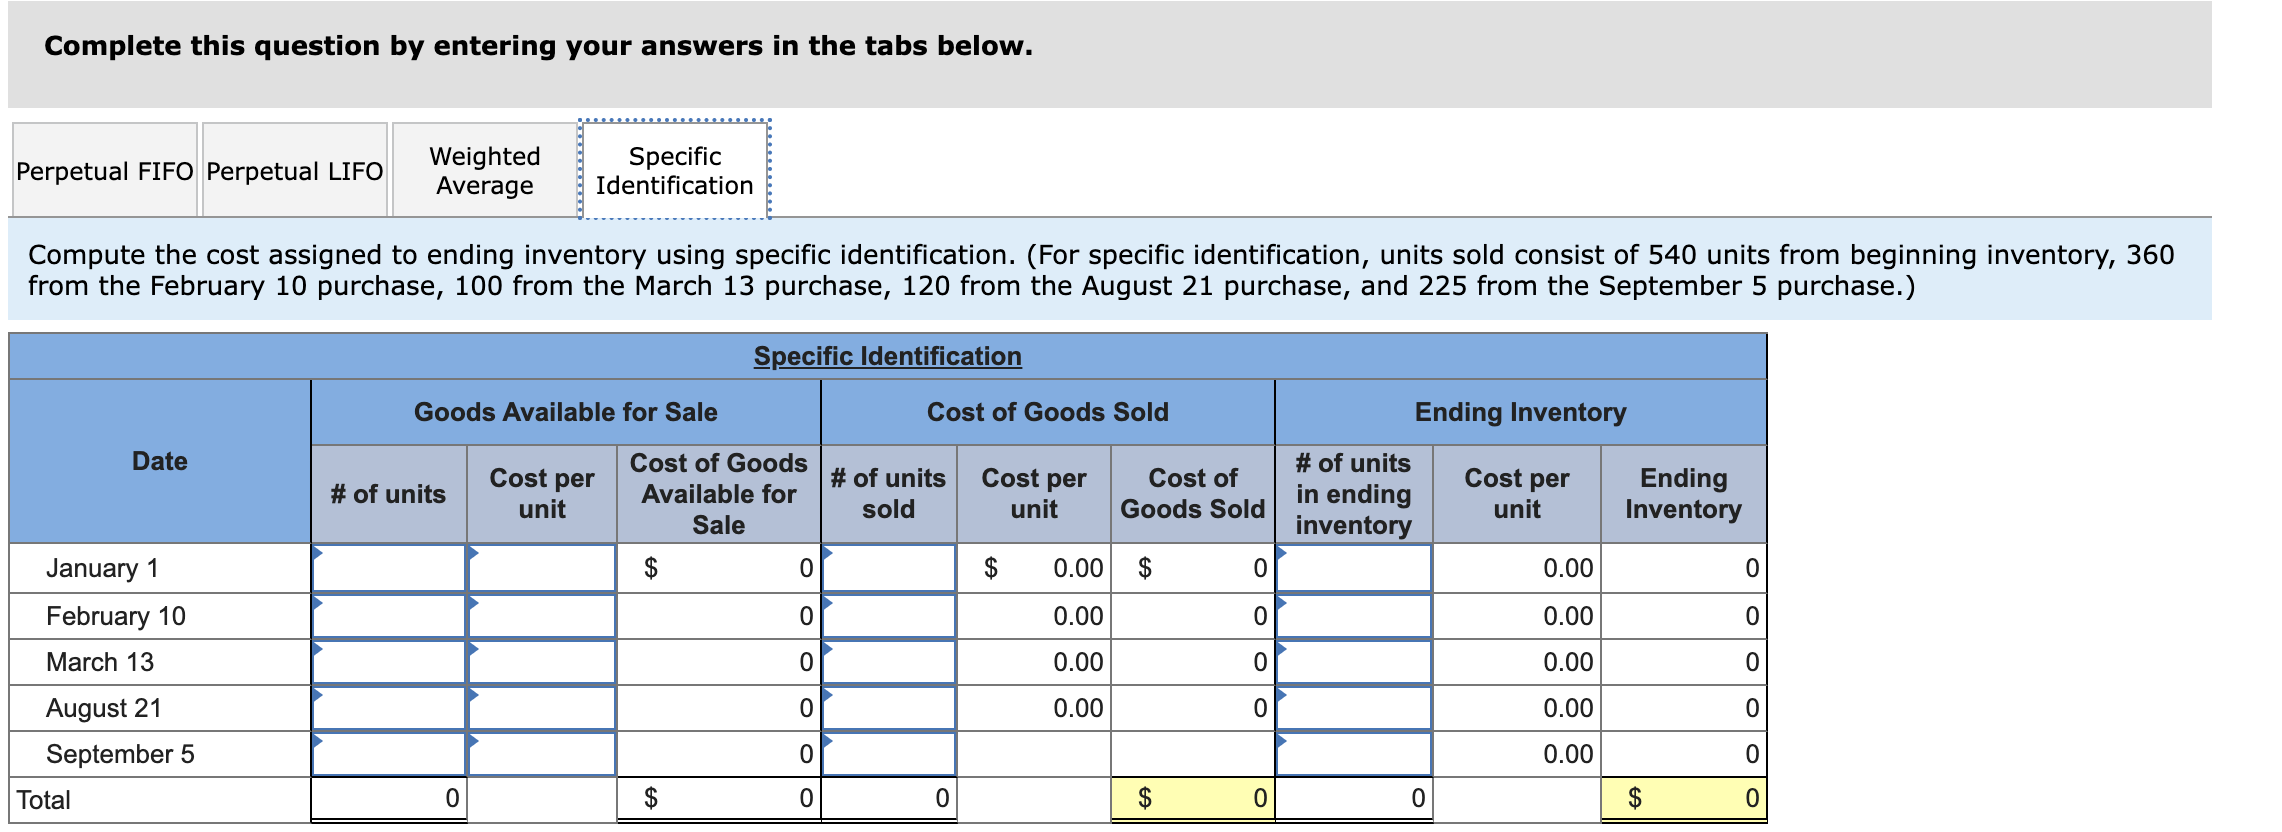Select August 21 units in ending inventory field
The height and width of the screenshot is (832, 2282).
coord(1354,708)
